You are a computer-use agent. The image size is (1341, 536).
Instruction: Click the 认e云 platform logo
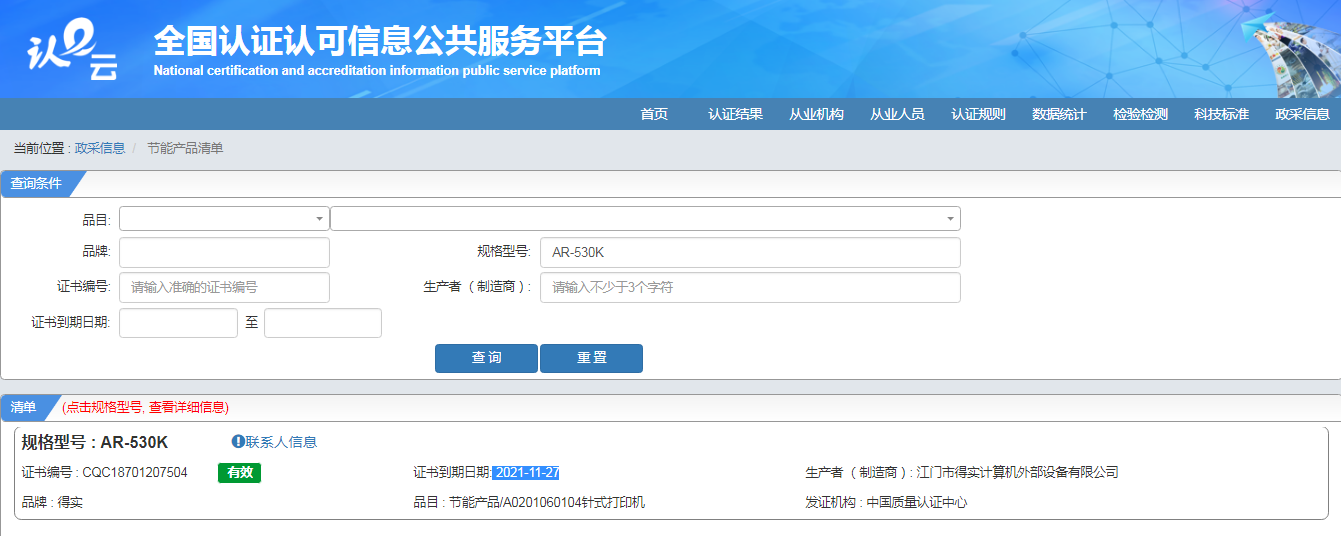point(73,51)
